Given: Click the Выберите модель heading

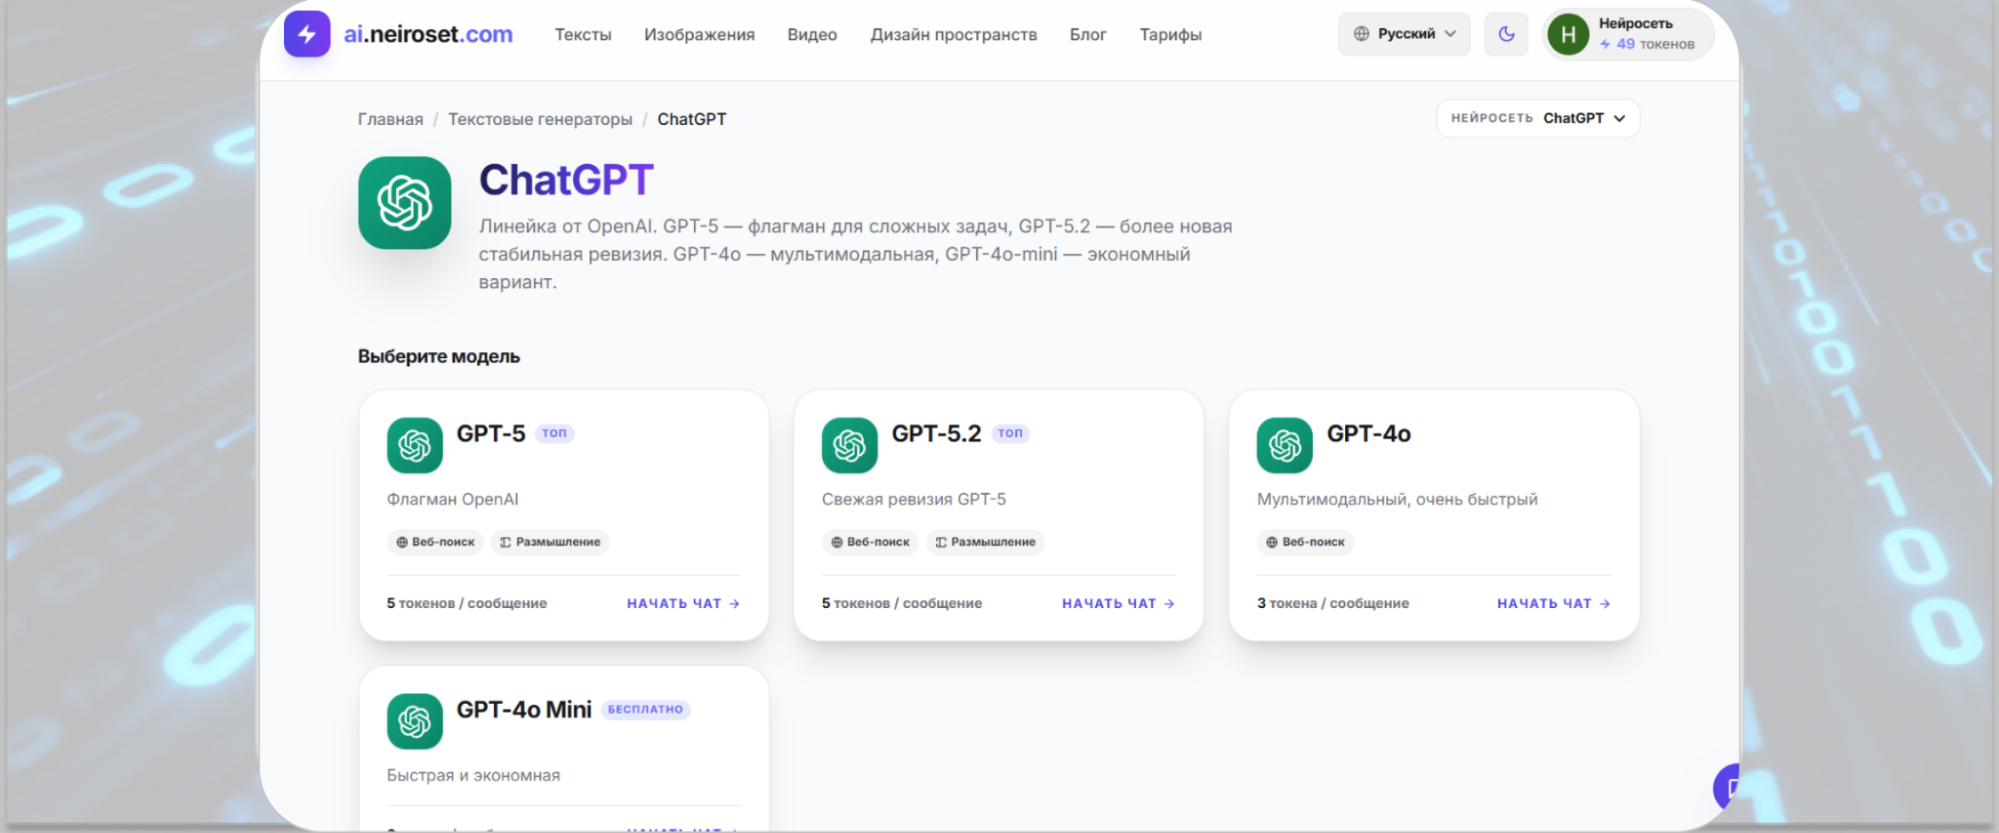Looking at the screenshot, I should 439,356.
